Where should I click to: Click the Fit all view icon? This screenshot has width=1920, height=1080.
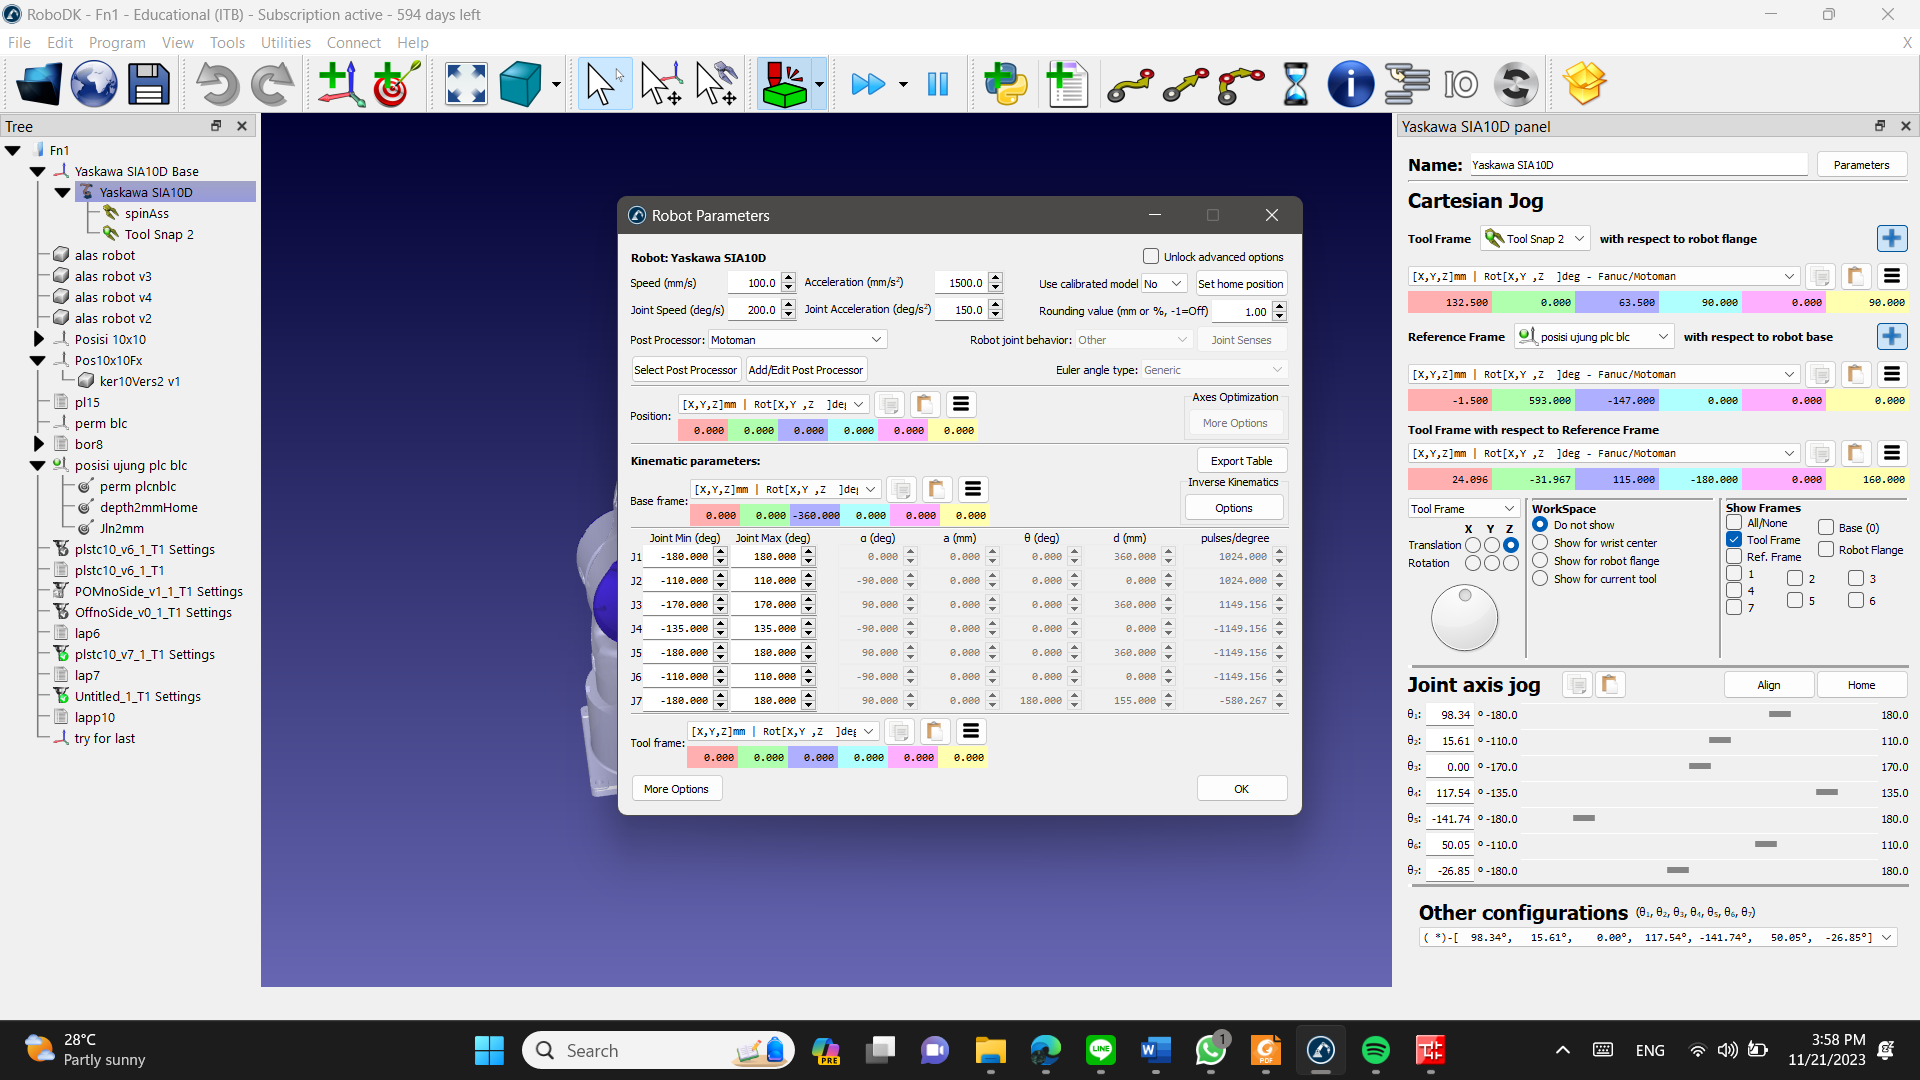tap(466, 84)
